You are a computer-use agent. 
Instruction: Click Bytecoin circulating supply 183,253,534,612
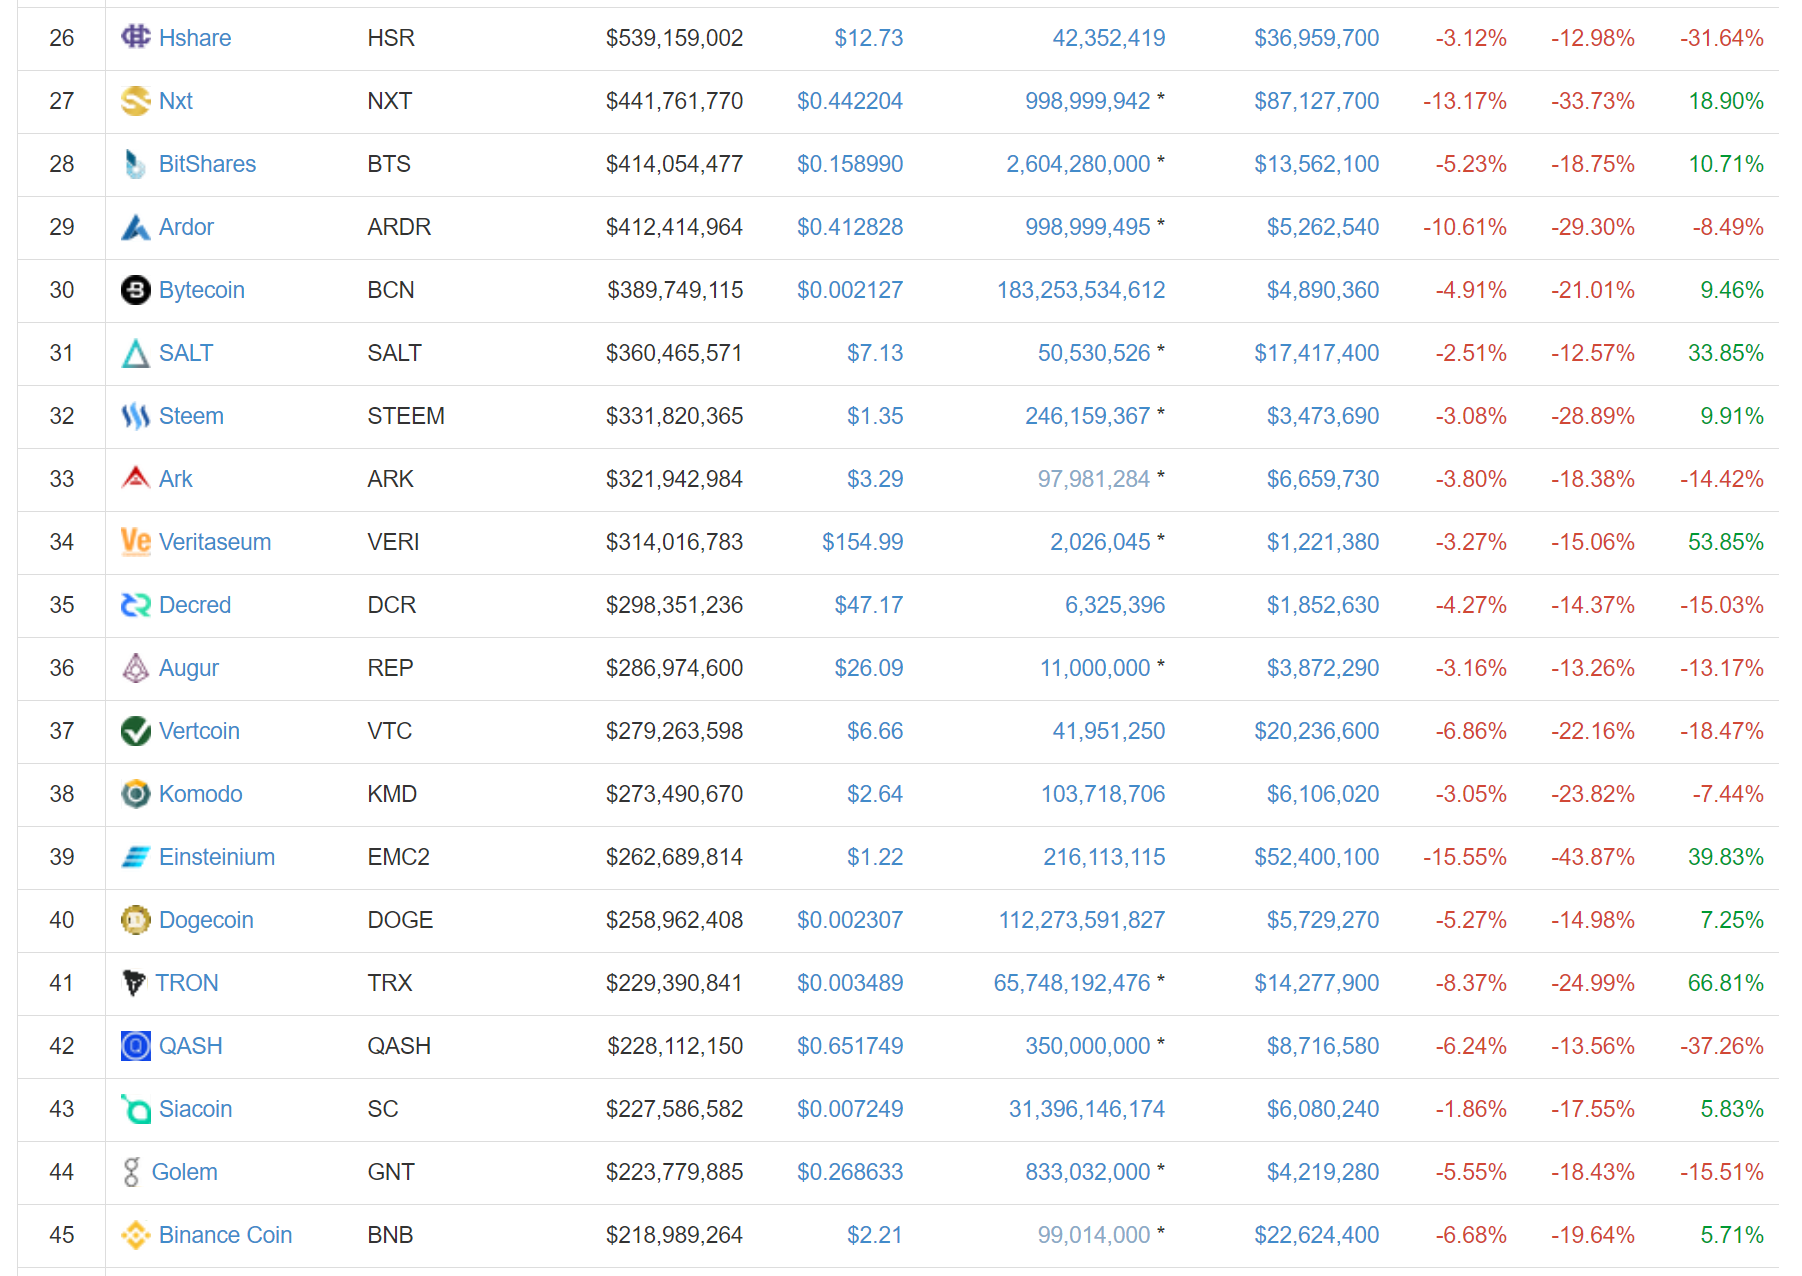tap(1081, 290)
